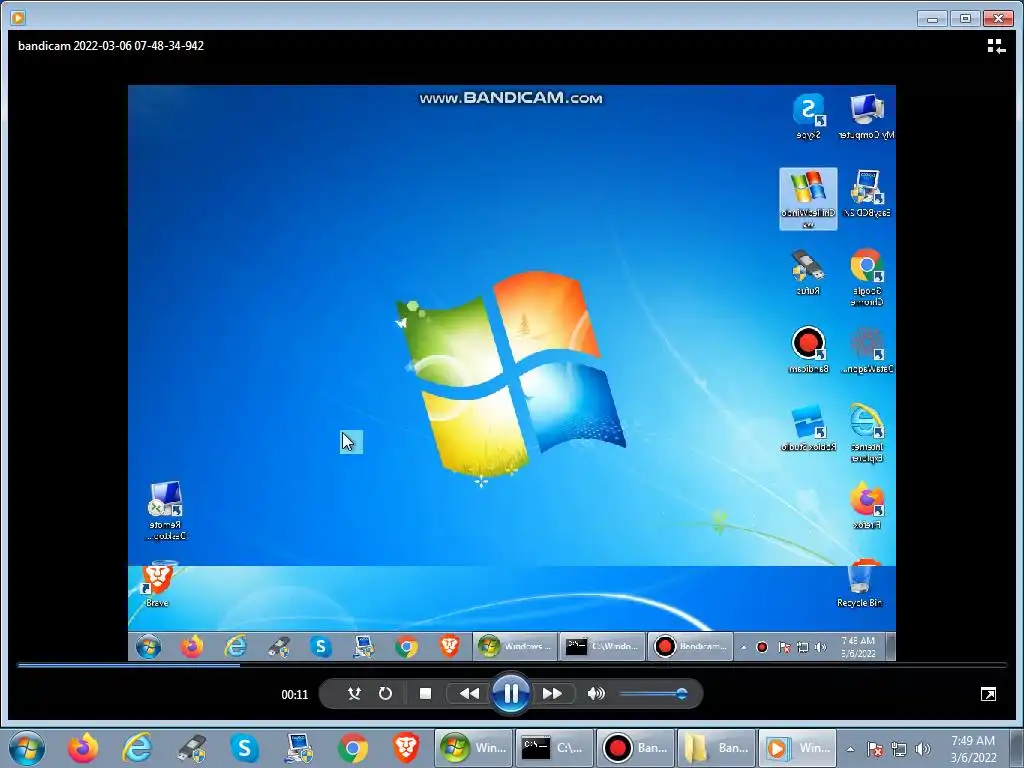Image resolution: width=1024 pixels, height=768 pixels.
Task: Click the video seek bar
Action: coord(512,665)
